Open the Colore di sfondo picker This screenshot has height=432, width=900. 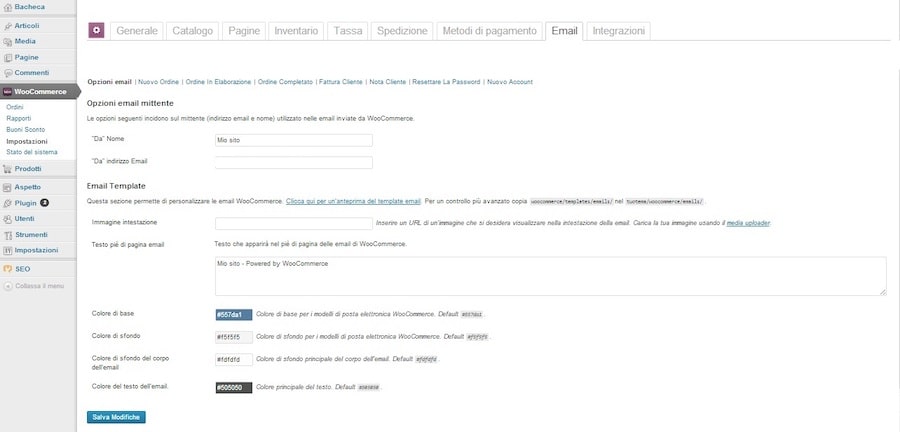click(x=234, y=337)
